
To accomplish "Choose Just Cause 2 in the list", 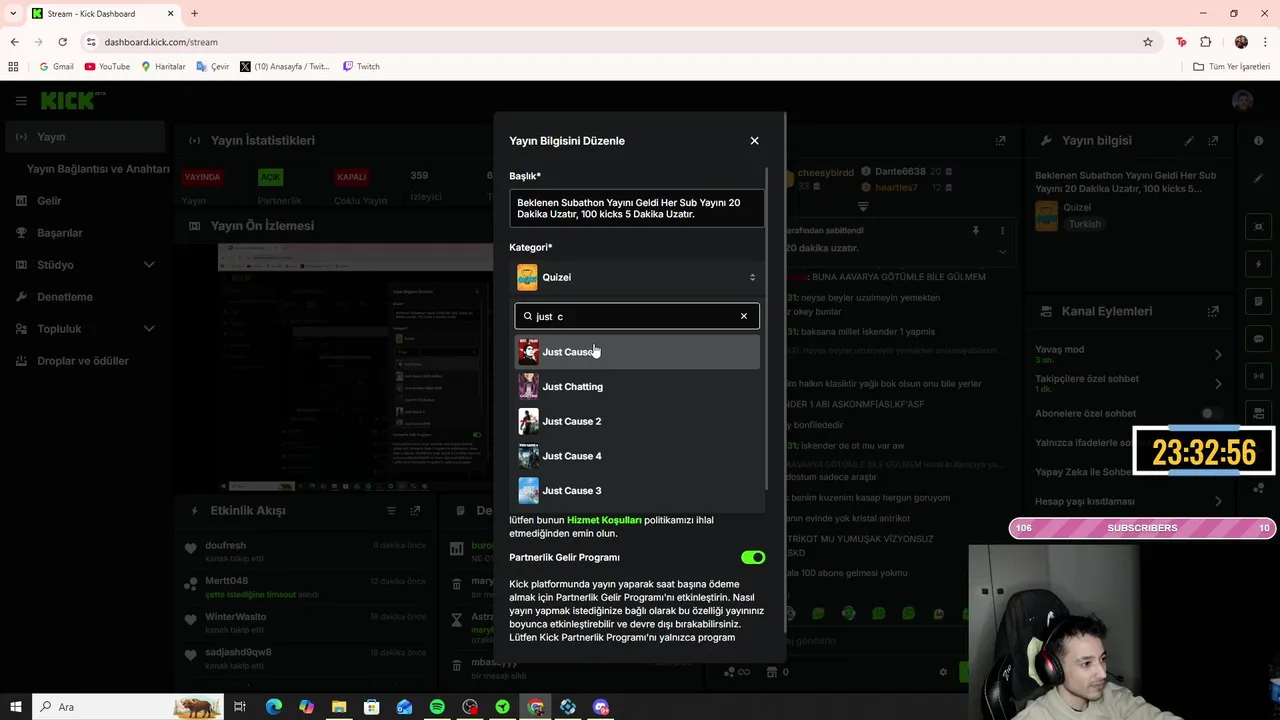I will [637, 421].
